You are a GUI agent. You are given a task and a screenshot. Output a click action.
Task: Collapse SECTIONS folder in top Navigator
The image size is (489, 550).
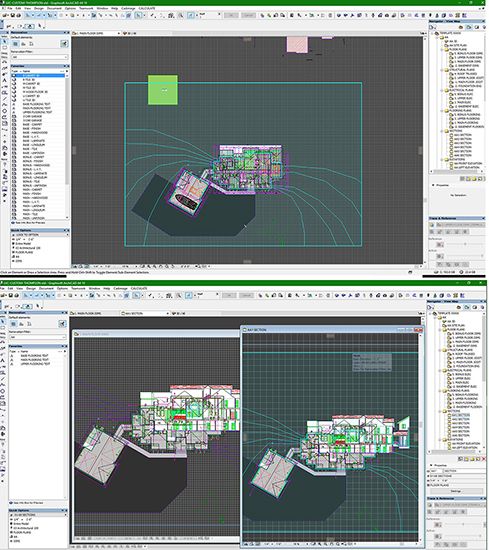(x=442, y=131)
